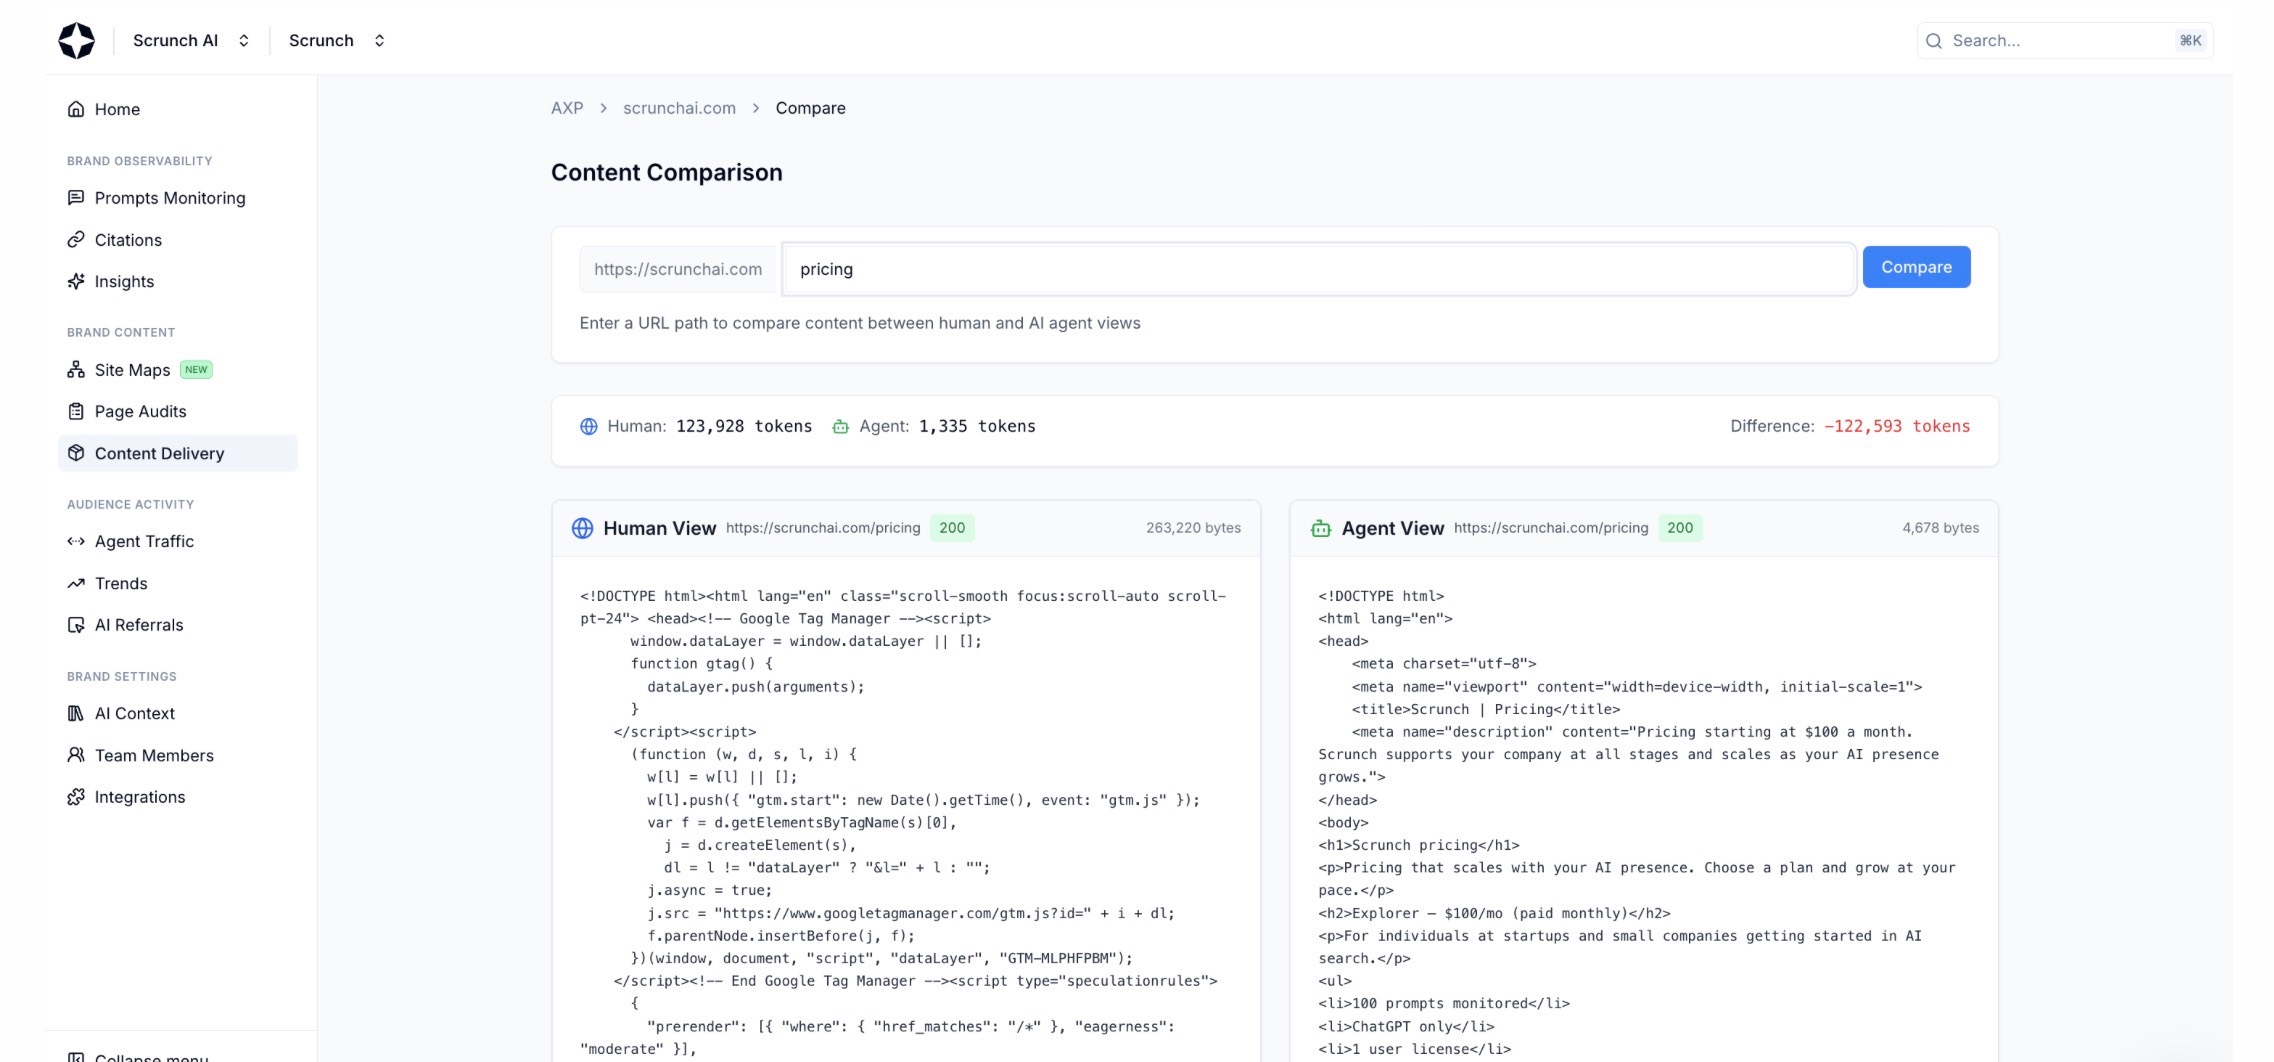Open the Insights page
2274x1062 pixels.
pyautogui.click(x=178, y=281)
